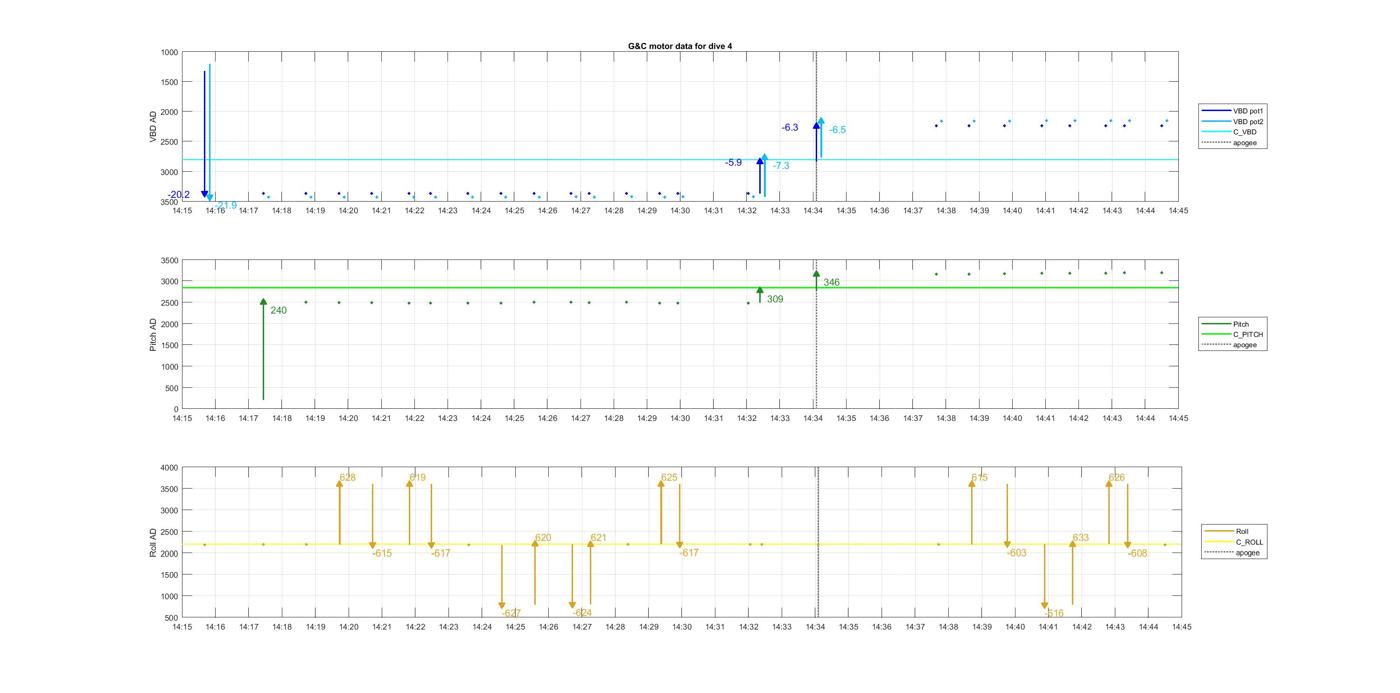Click the '-20.2' VBD annotation

[179, 195]
